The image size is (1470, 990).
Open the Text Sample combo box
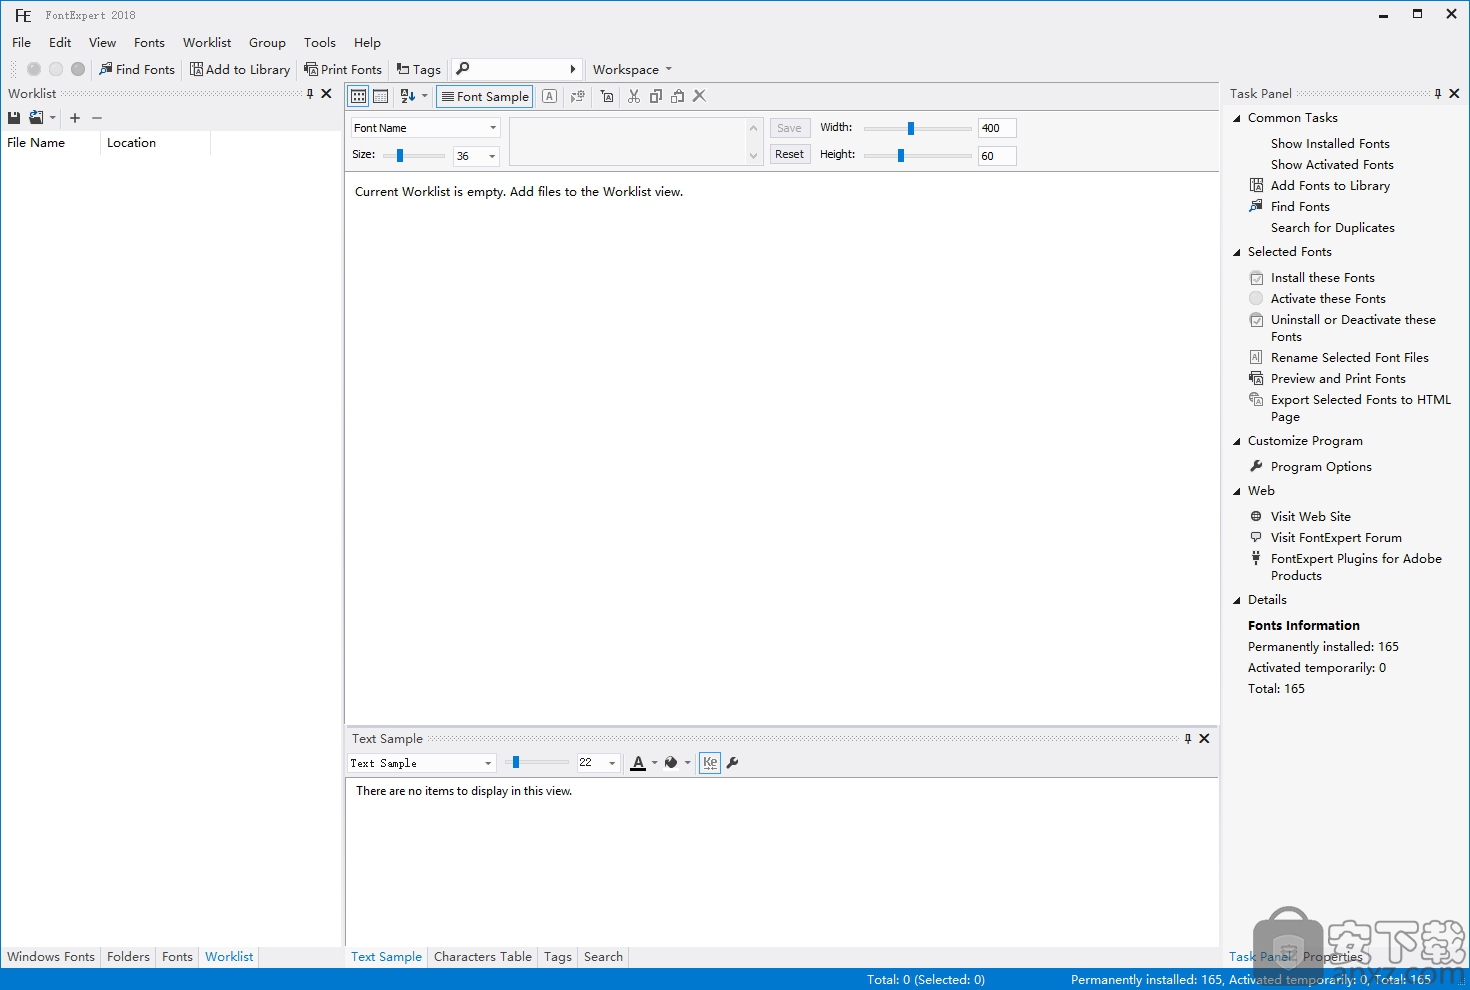(x=421, y=763)
